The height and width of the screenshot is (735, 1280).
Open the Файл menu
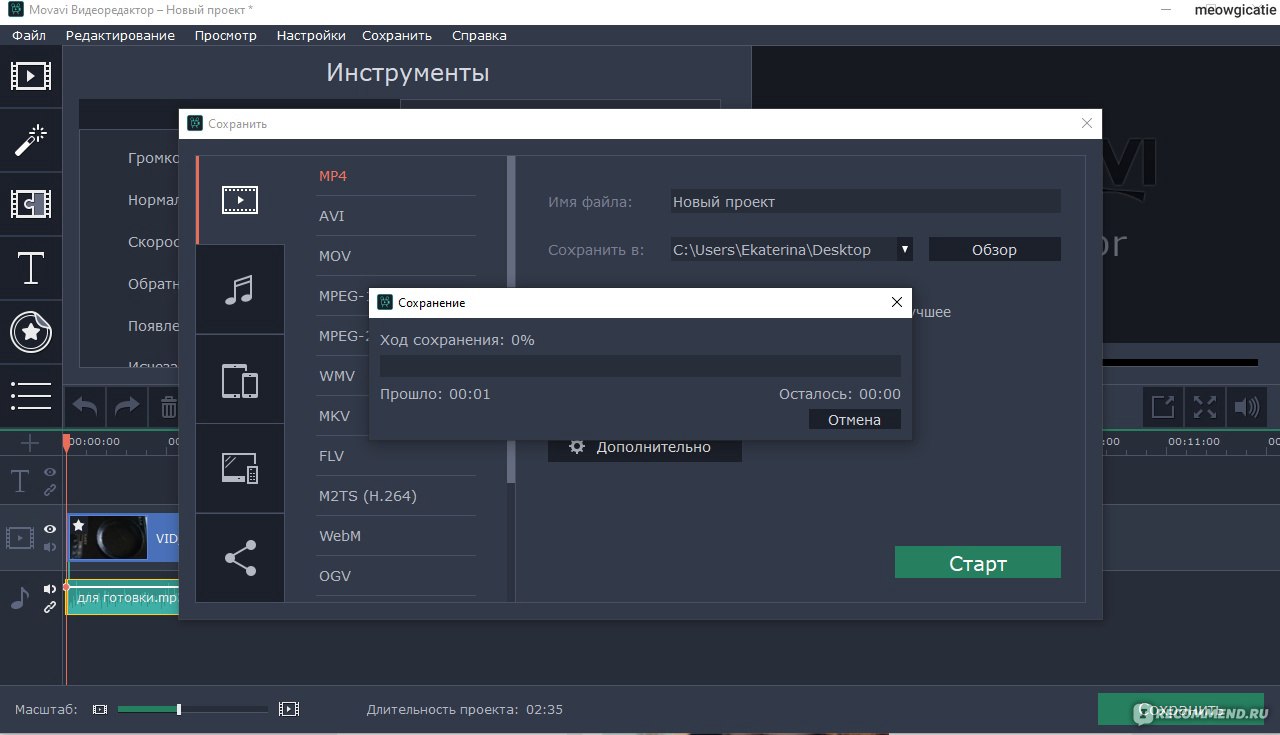tap(29, 35)
